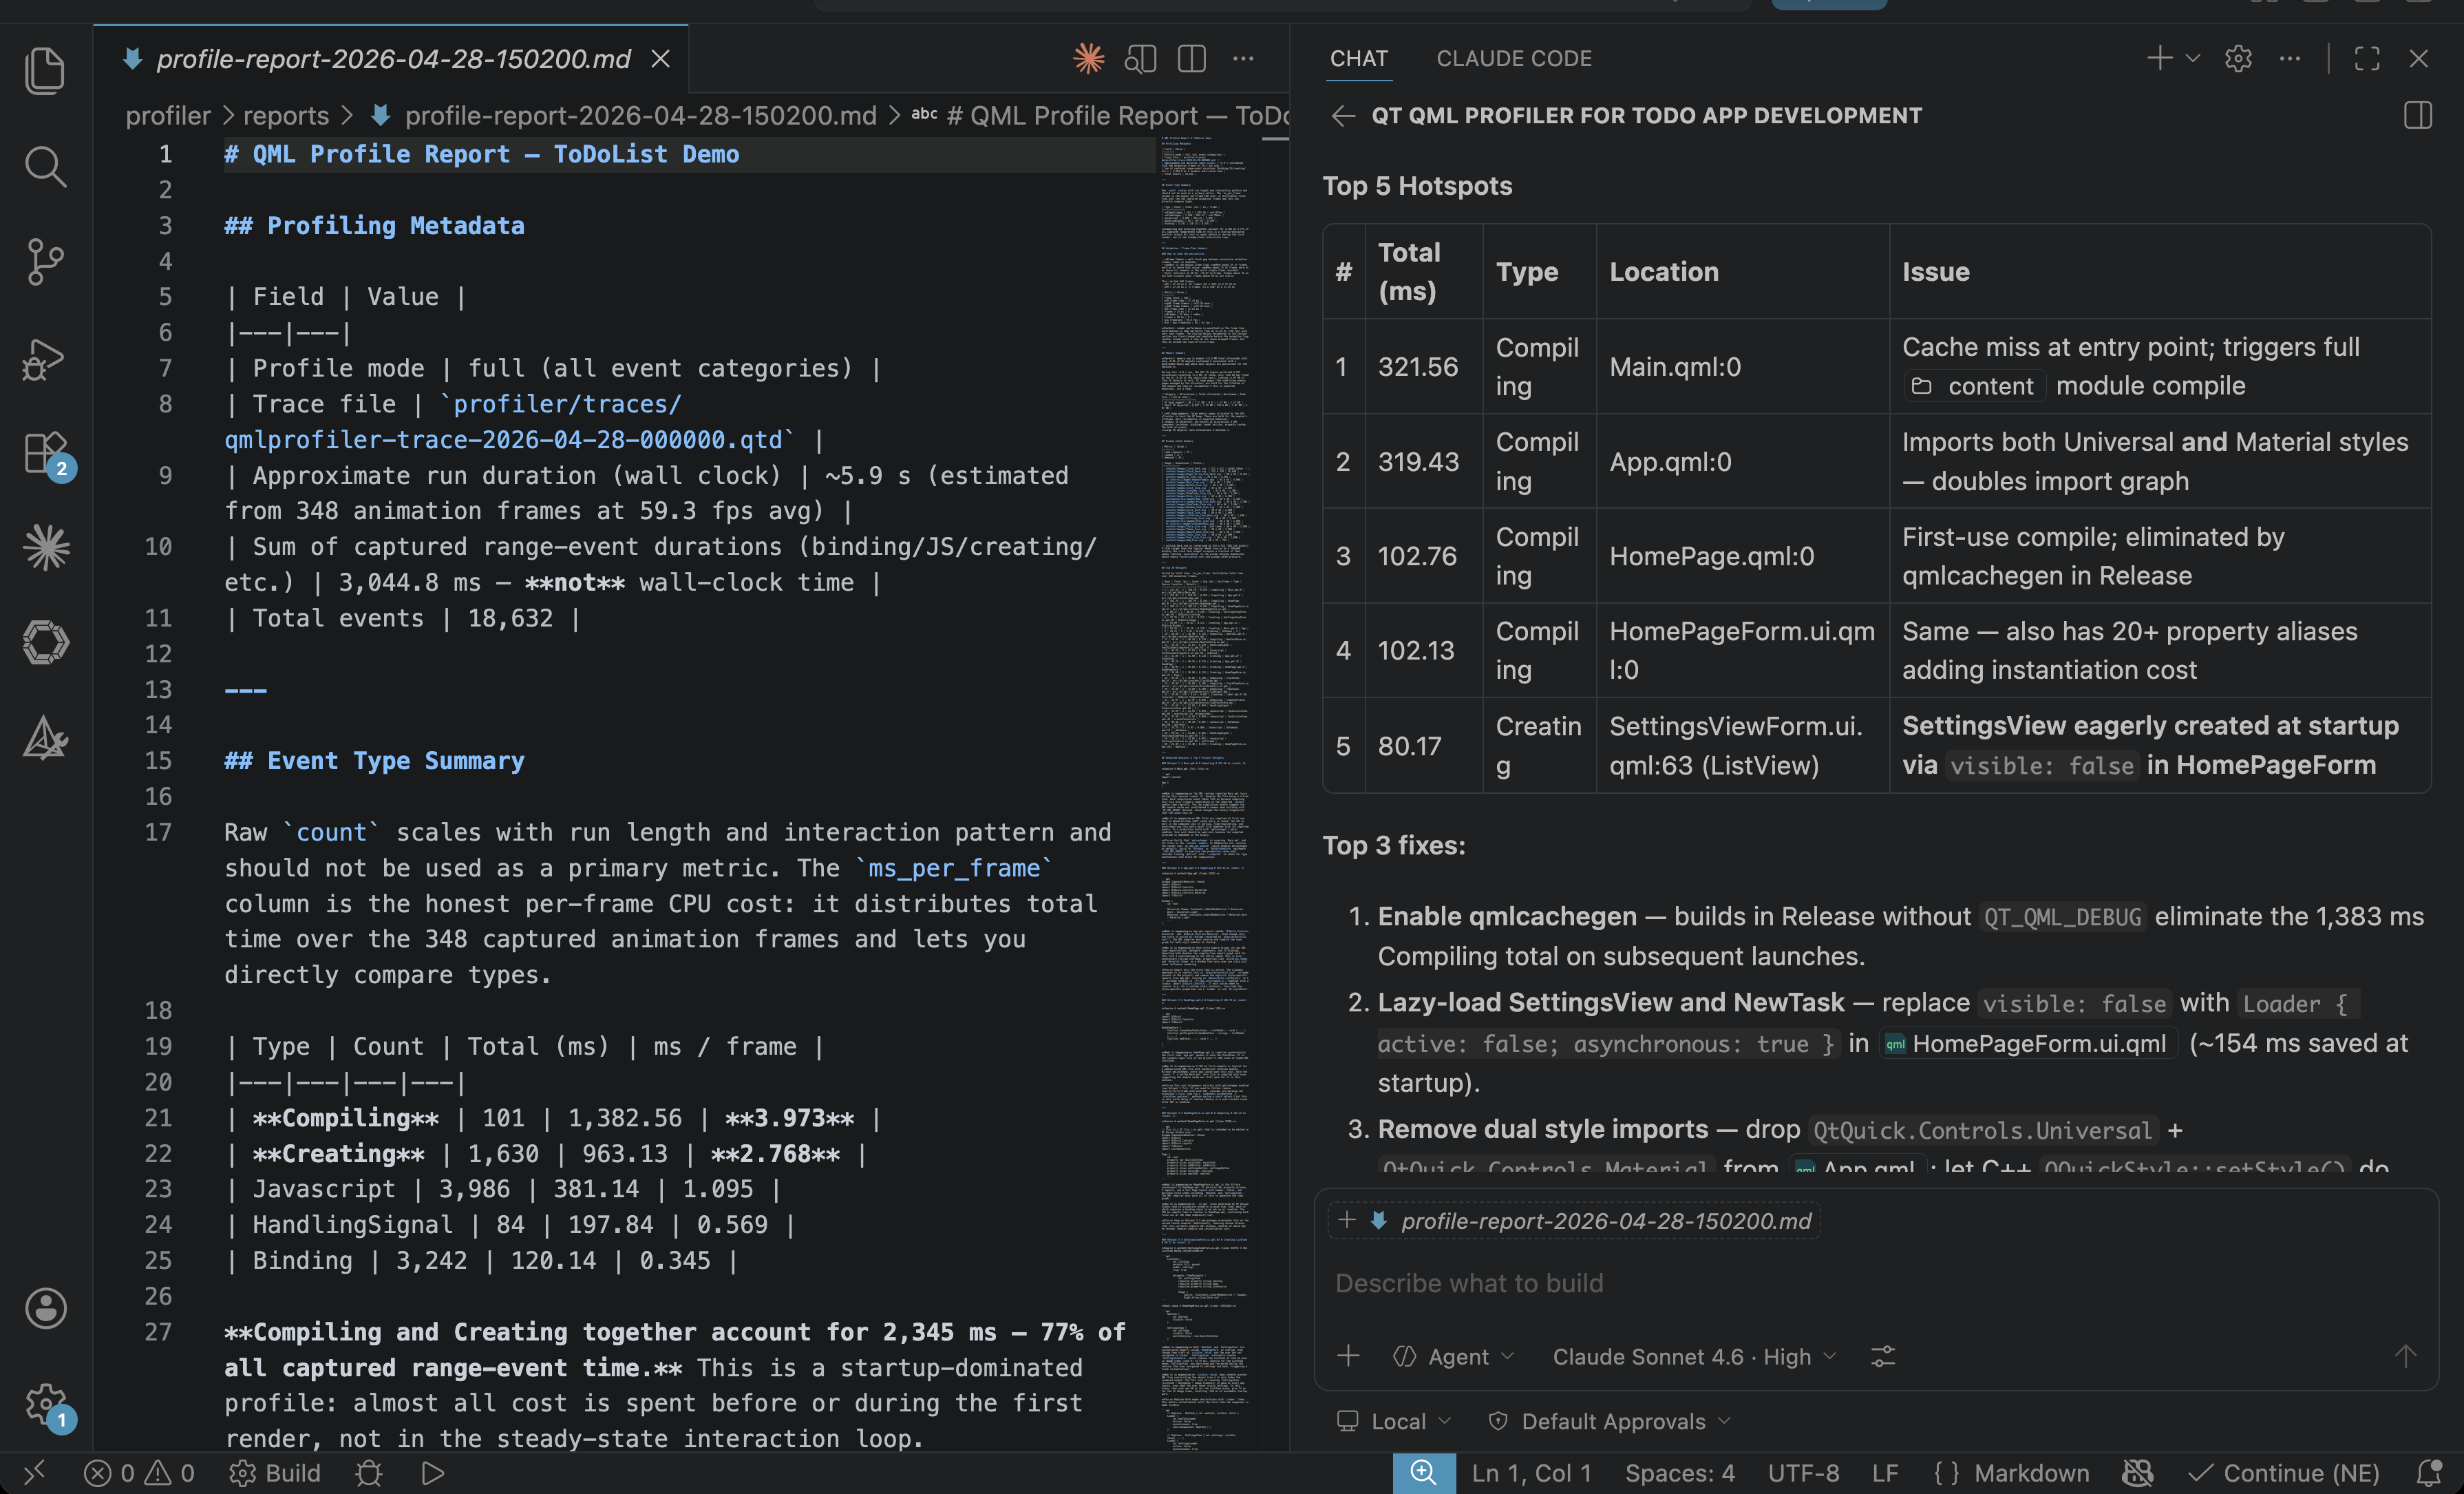Add context with the plus icon below prompt

pos(1348,1356)
